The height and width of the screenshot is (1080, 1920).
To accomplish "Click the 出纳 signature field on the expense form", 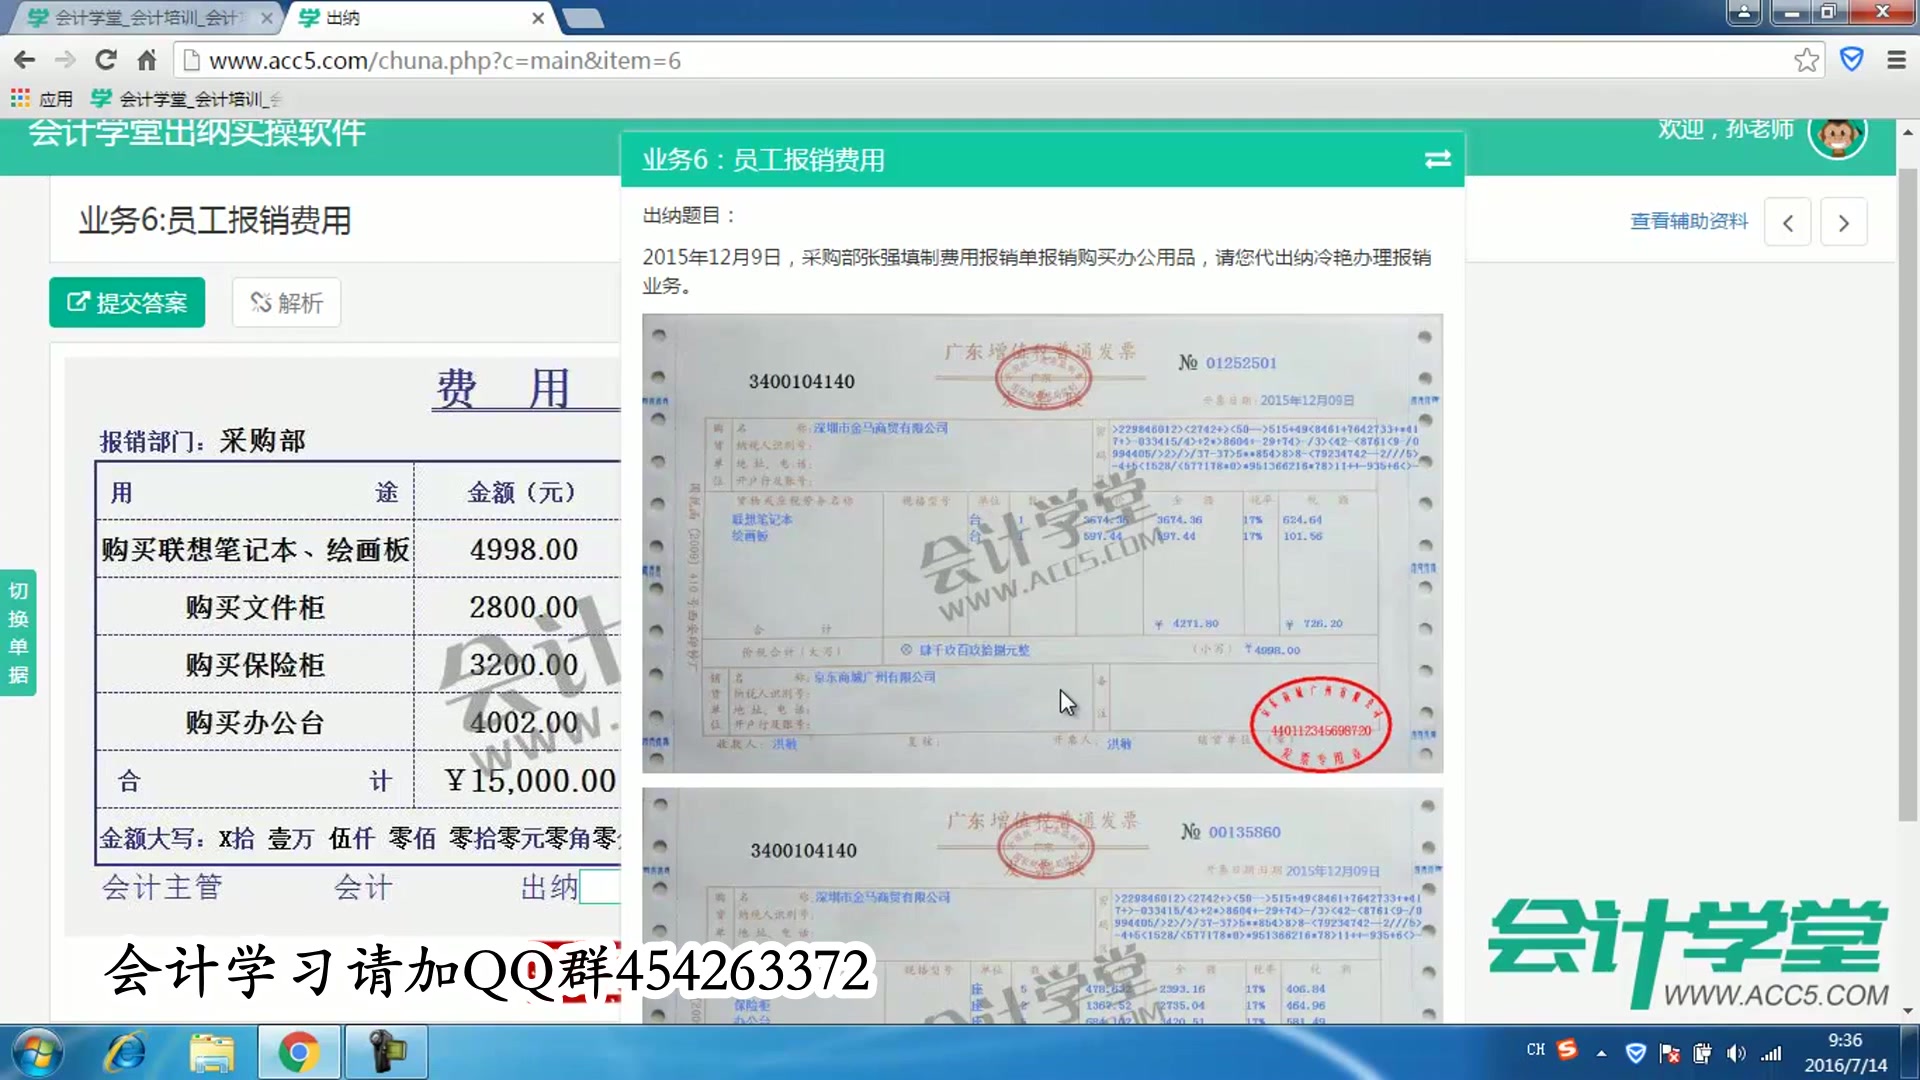I will click(600, 887).
